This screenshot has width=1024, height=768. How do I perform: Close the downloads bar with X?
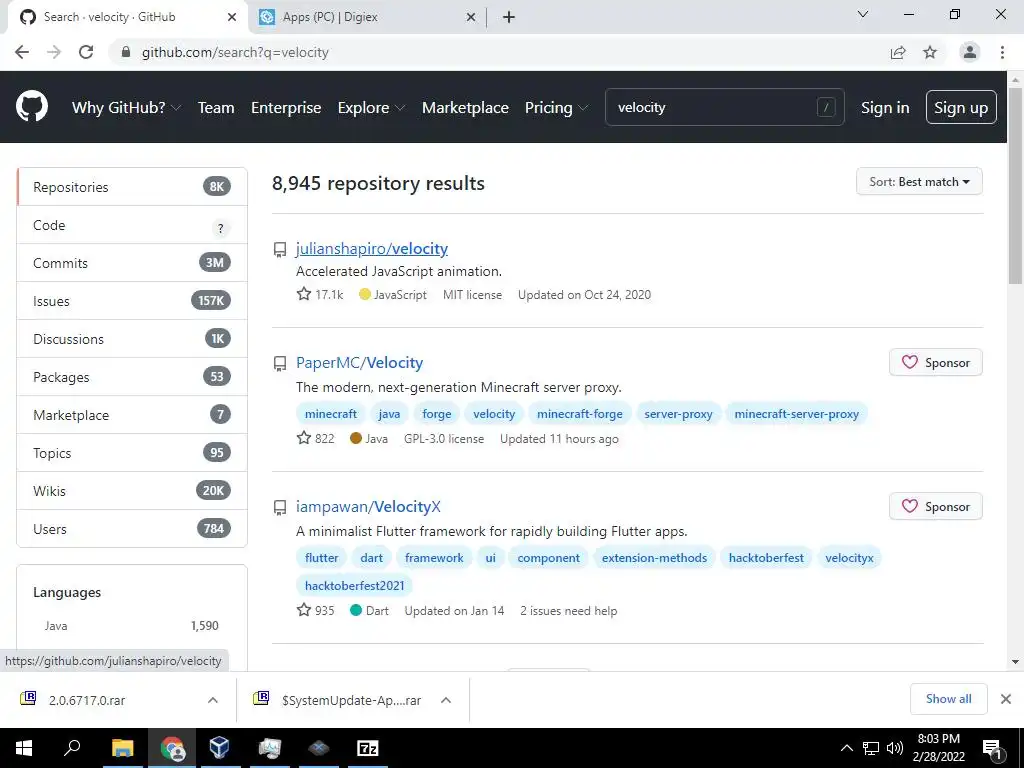pos(1006,699)
